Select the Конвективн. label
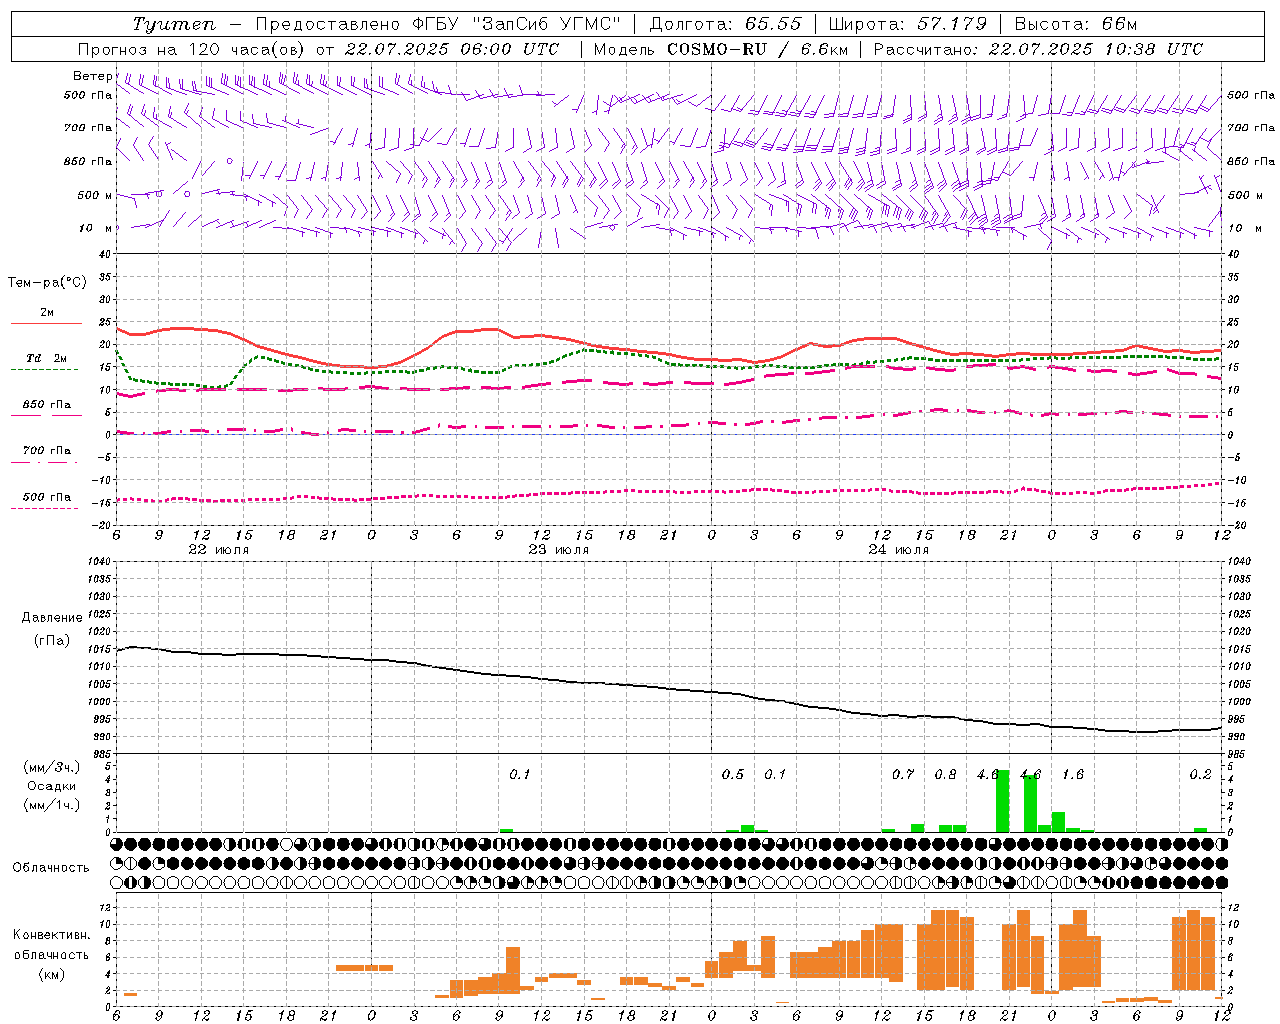This screenshot has height=1024, width=1280. (51, 935)
